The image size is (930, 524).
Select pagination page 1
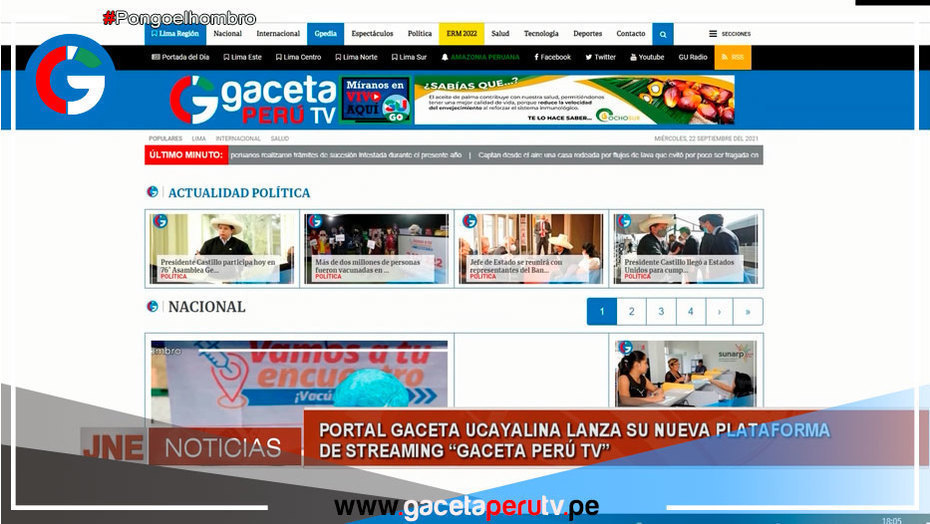pyautogui.click(x=601, y=312)
